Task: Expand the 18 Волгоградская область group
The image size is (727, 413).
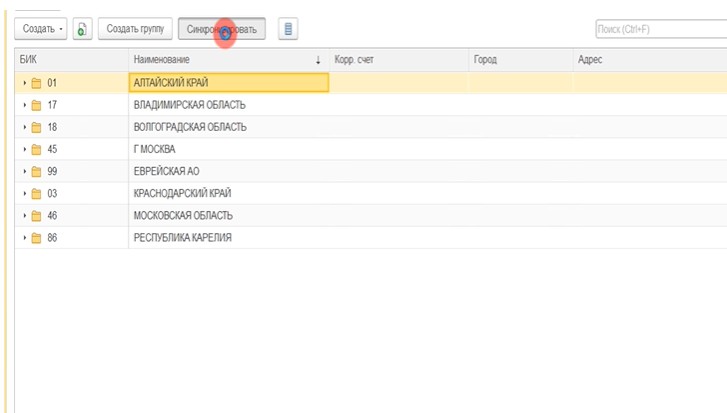Action: [x=24, y=127]
